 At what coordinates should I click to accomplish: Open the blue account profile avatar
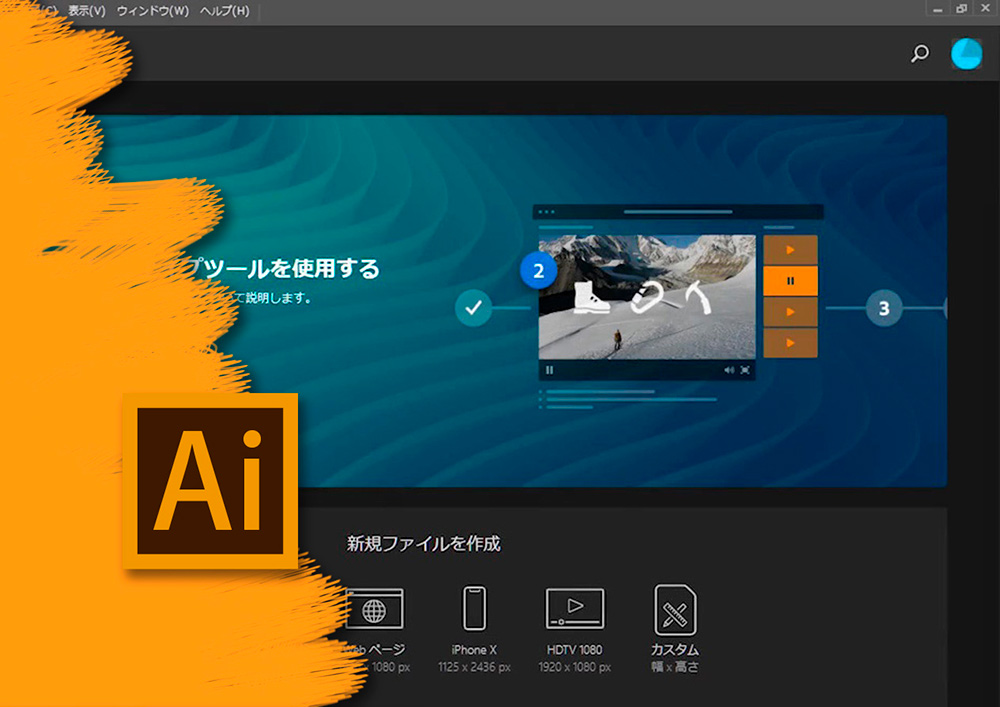[x=966, y=54]
